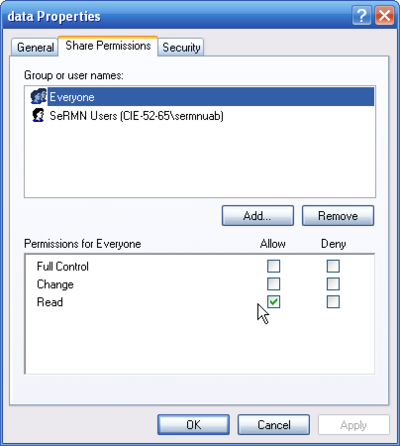Image resolution: width=400 pixels, height=446 pixels.
Task: Click the SeRMN Users user icon
Action: point(38,115)
